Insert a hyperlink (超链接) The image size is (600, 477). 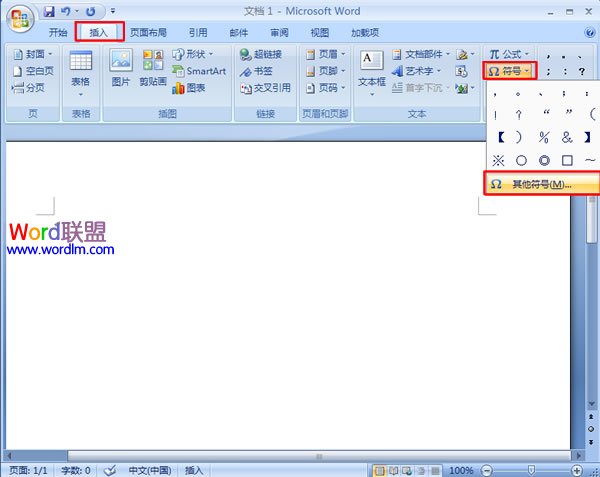click(x=261, y=54)
